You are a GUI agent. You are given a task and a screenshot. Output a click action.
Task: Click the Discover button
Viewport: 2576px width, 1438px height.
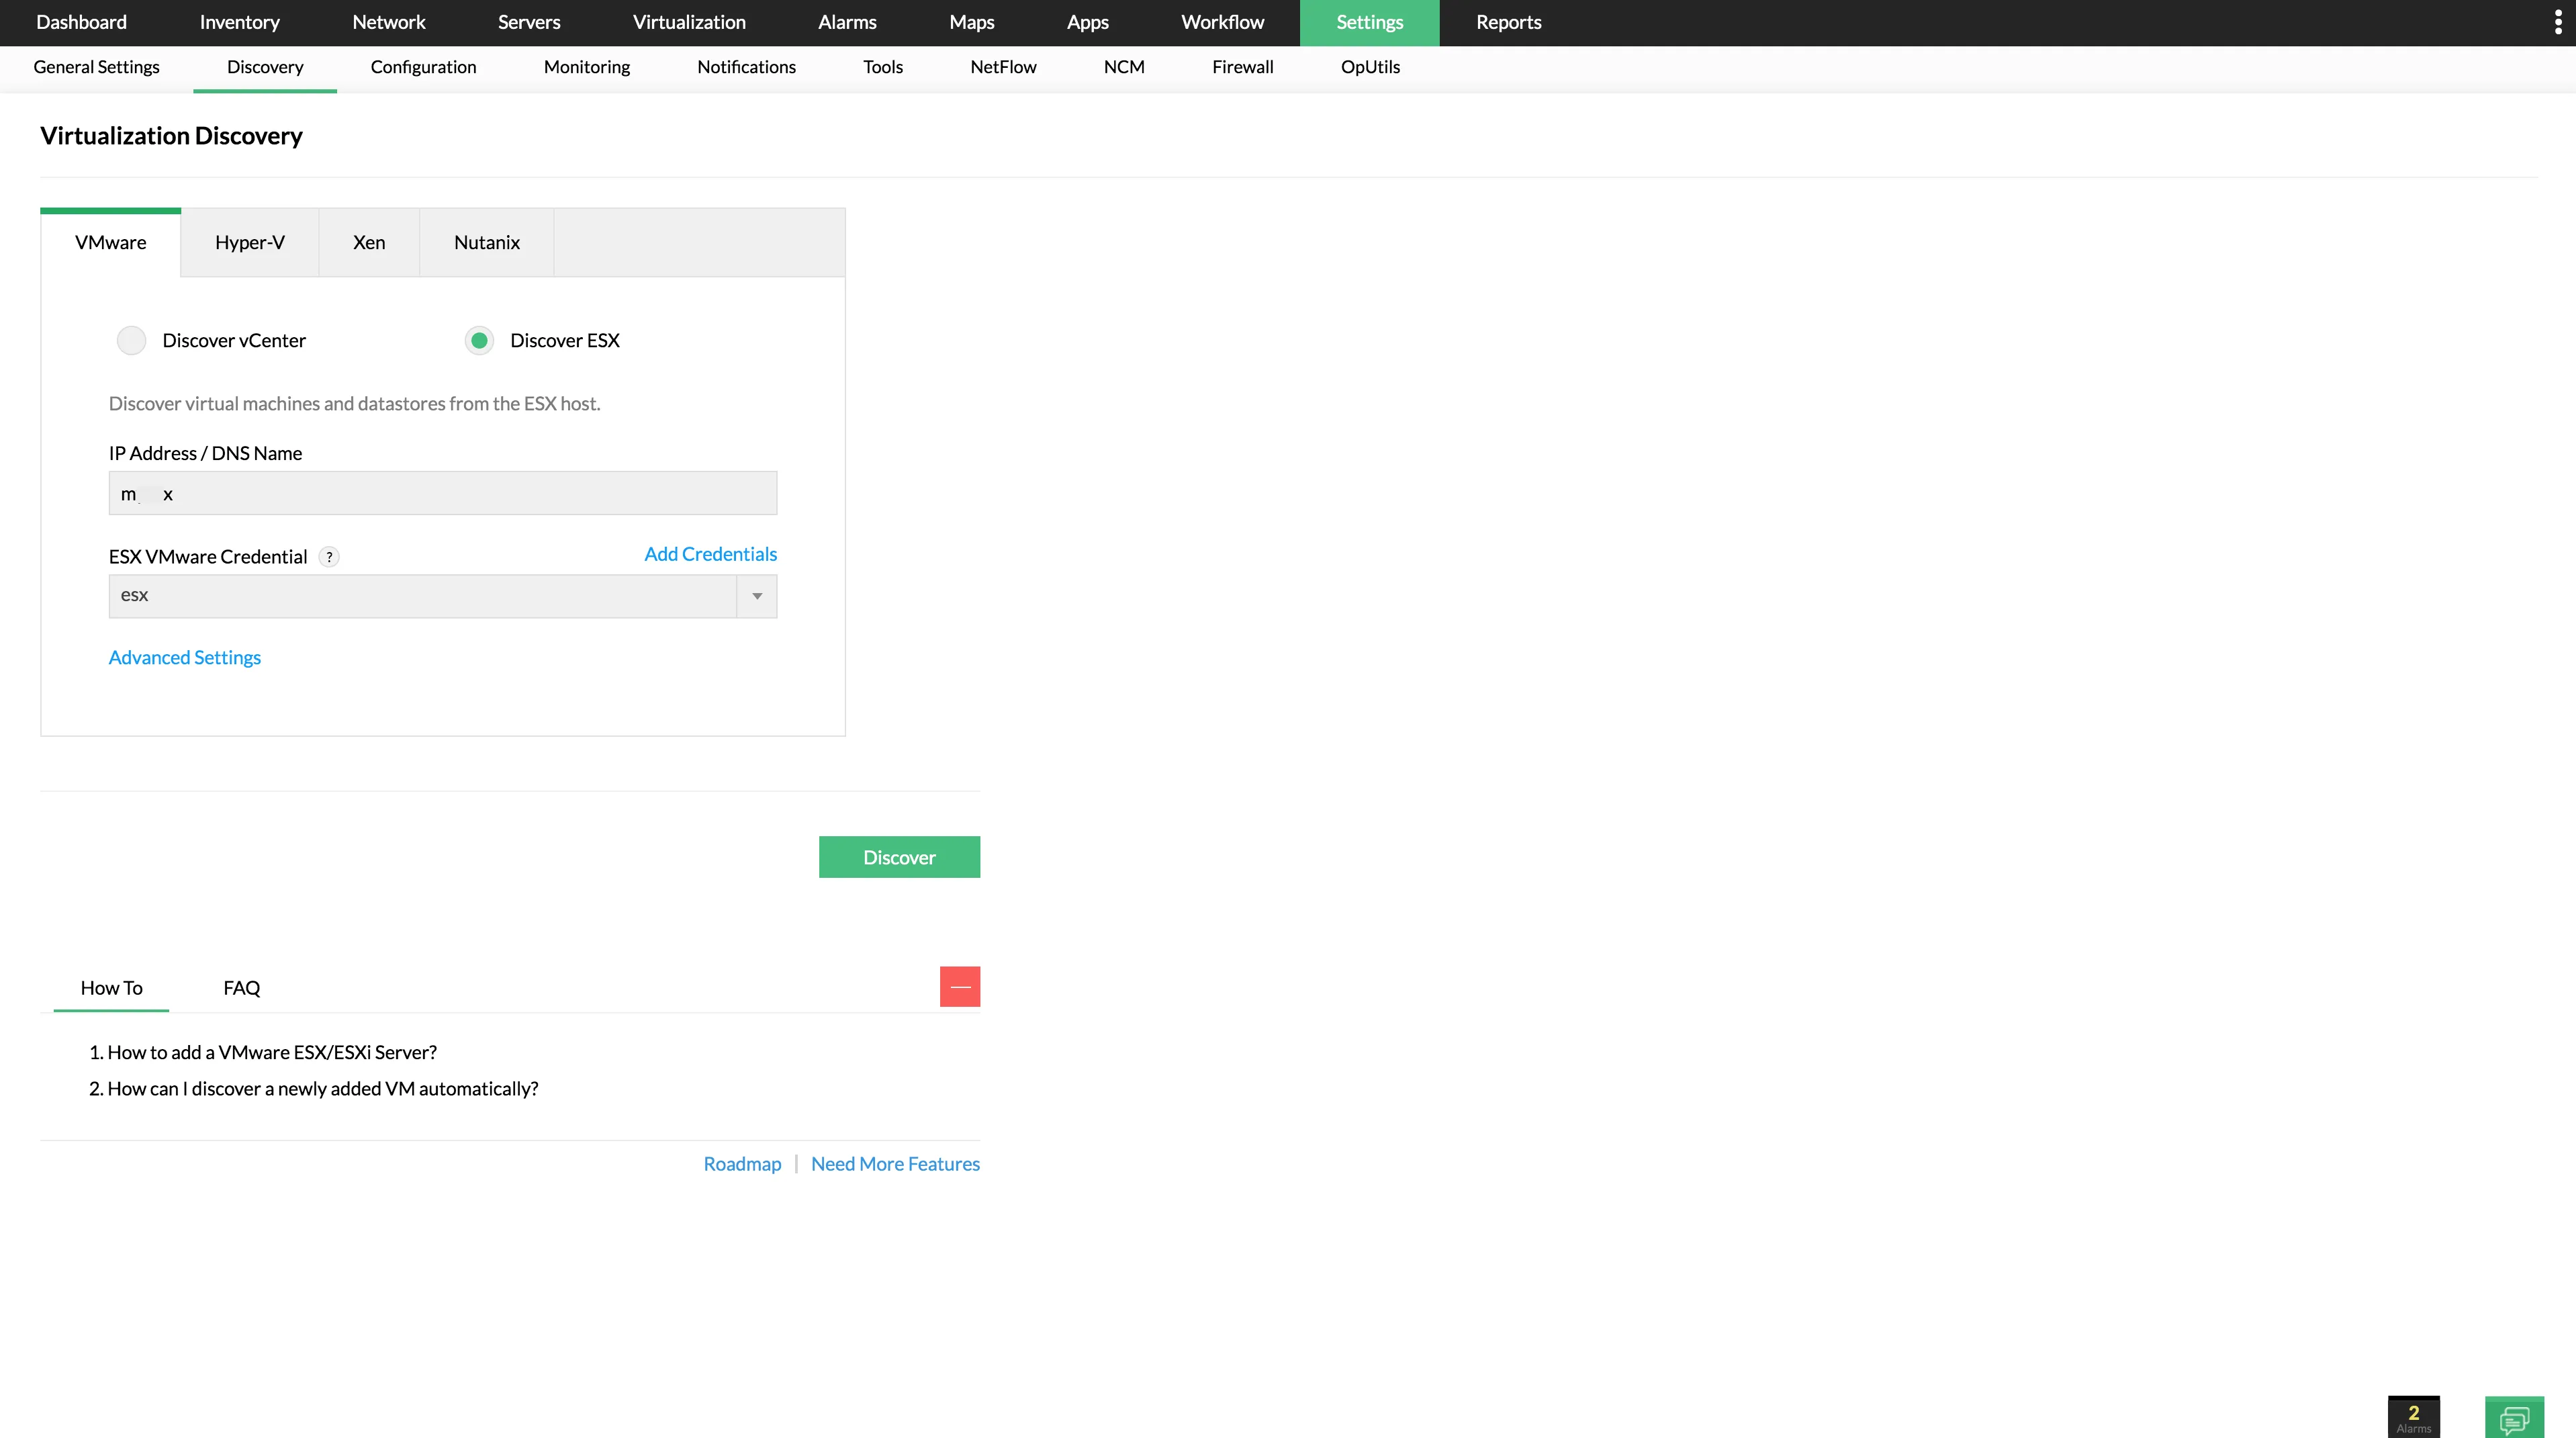(x=899, y=857)
